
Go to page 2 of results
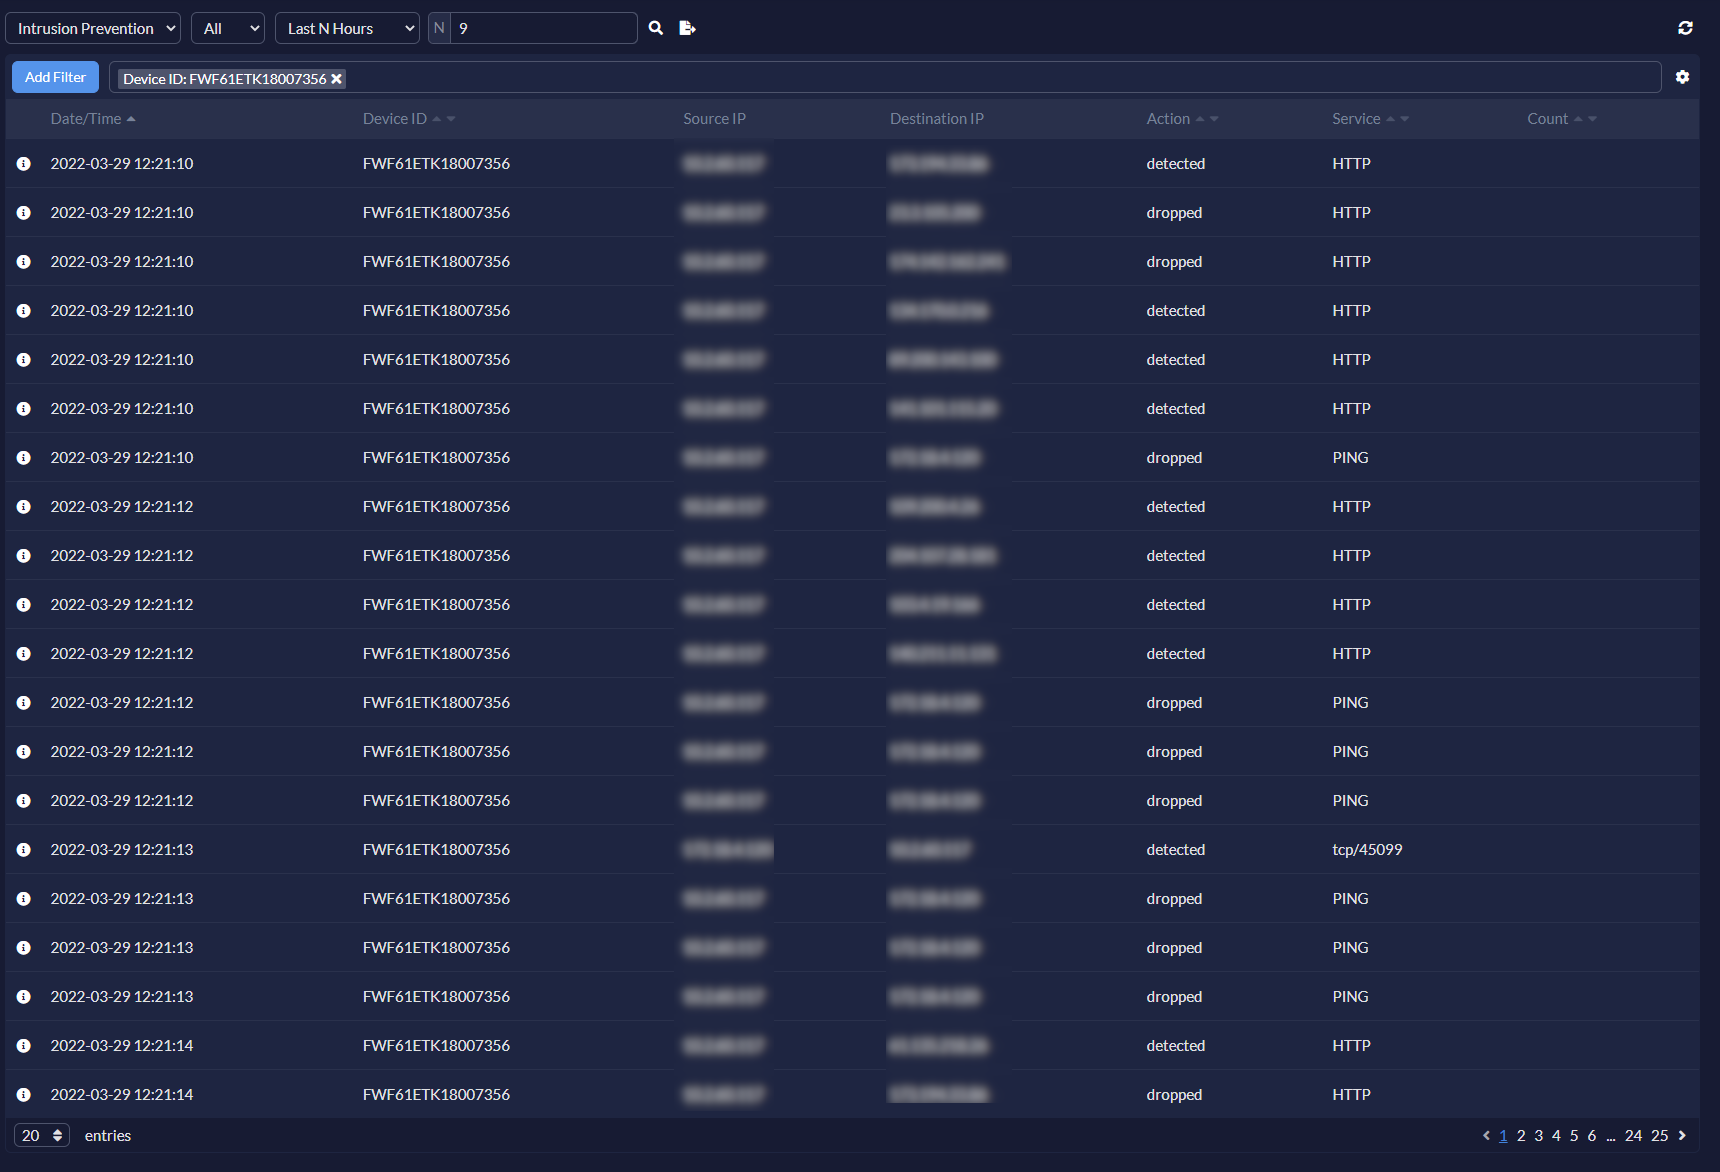[1521, 1136]
